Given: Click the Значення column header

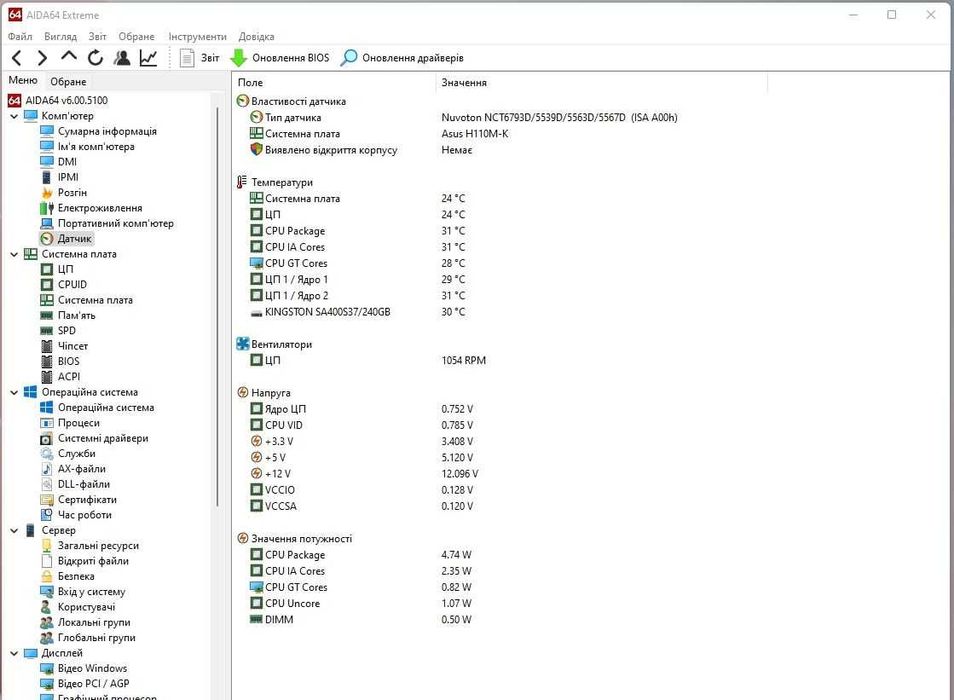Looking at the screenshot, I should tap(602, 82).
